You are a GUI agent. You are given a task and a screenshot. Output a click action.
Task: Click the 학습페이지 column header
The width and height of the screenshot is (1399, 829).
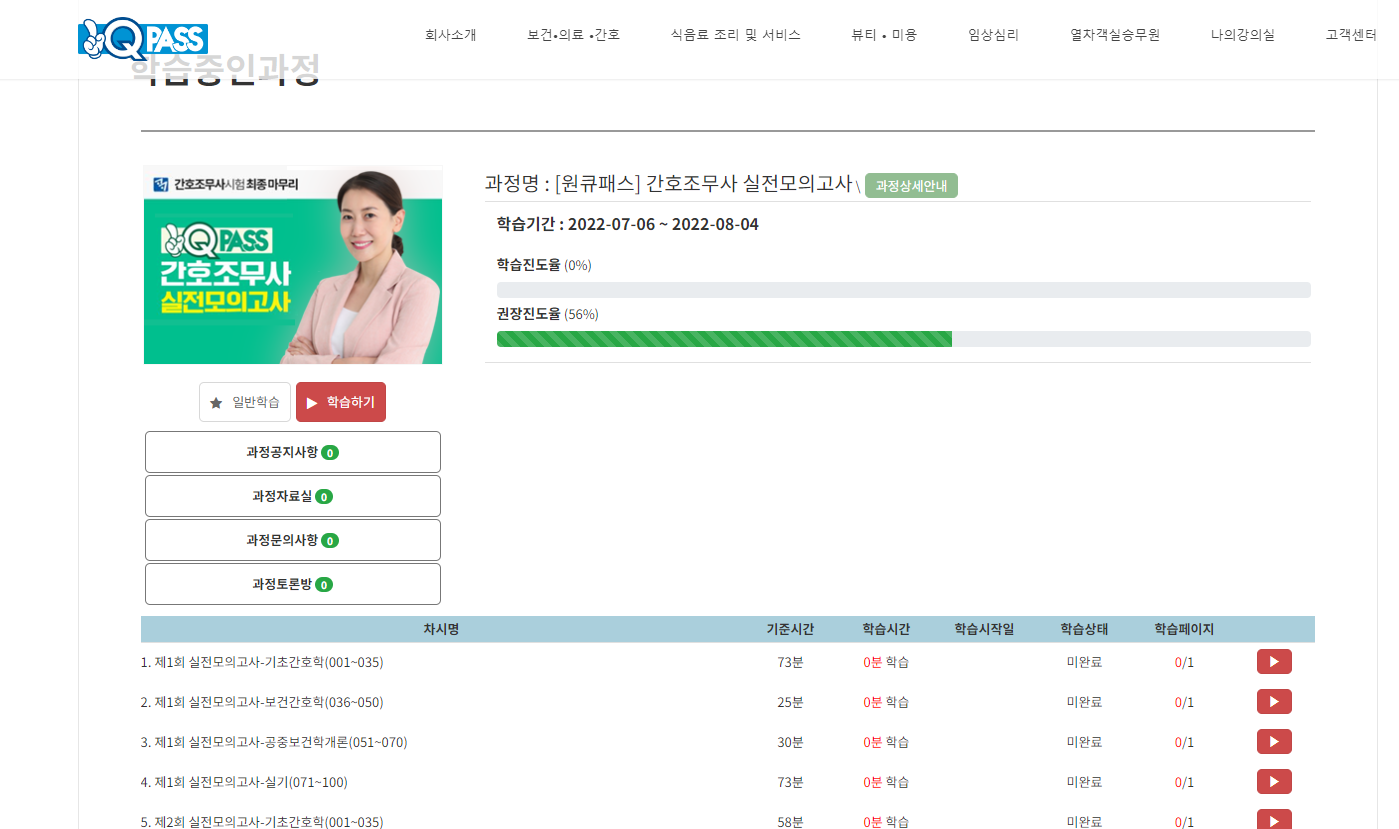(1184, 629)
